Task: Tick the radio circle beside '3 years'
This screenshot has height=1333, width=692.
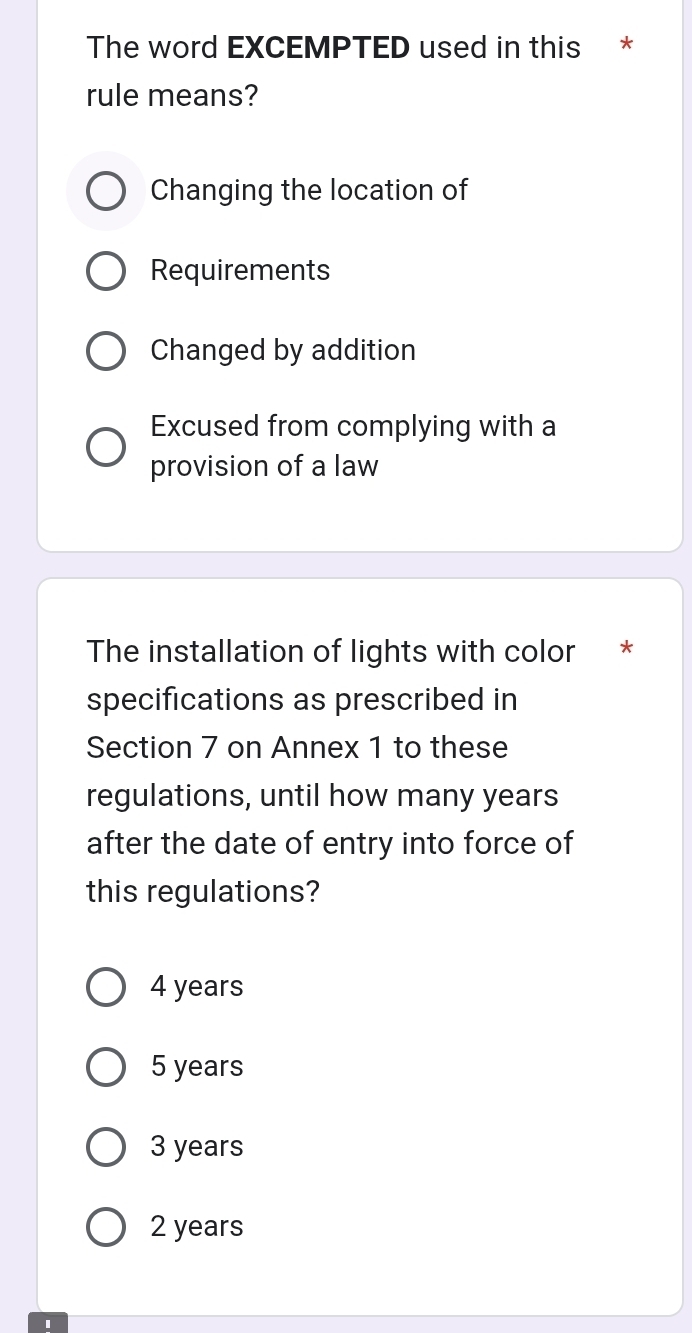Action: pyautogui.click(x=106, y=1147)
